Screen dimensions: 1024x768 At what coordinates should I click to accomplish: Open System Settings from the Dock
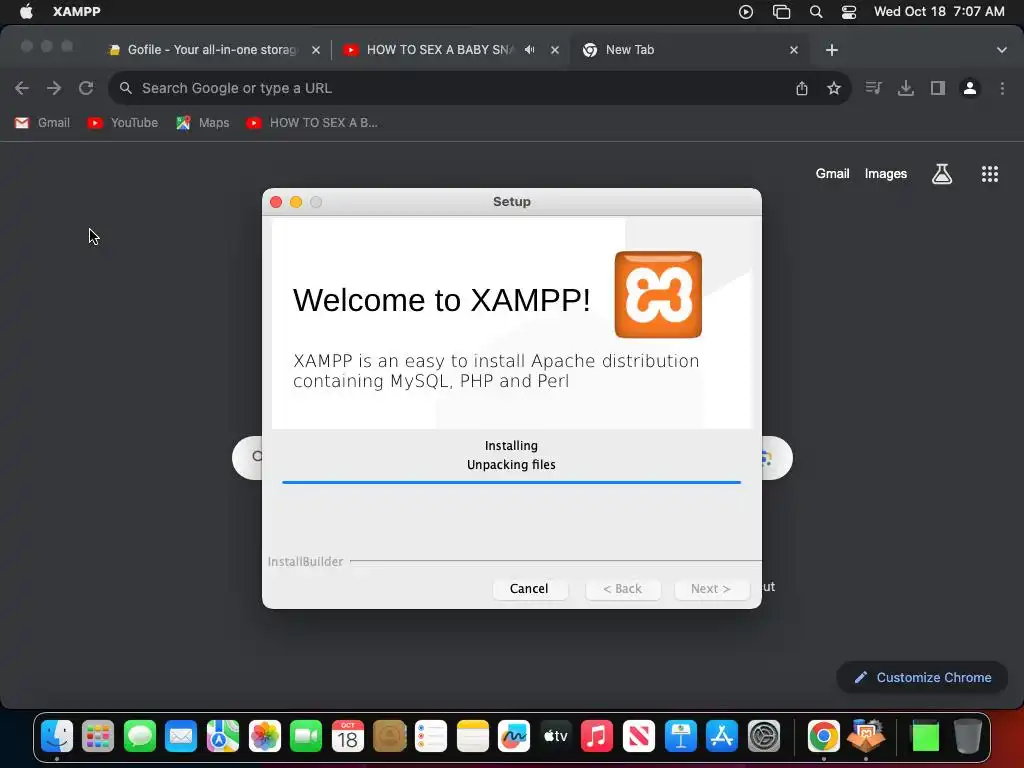click(763, 737)
